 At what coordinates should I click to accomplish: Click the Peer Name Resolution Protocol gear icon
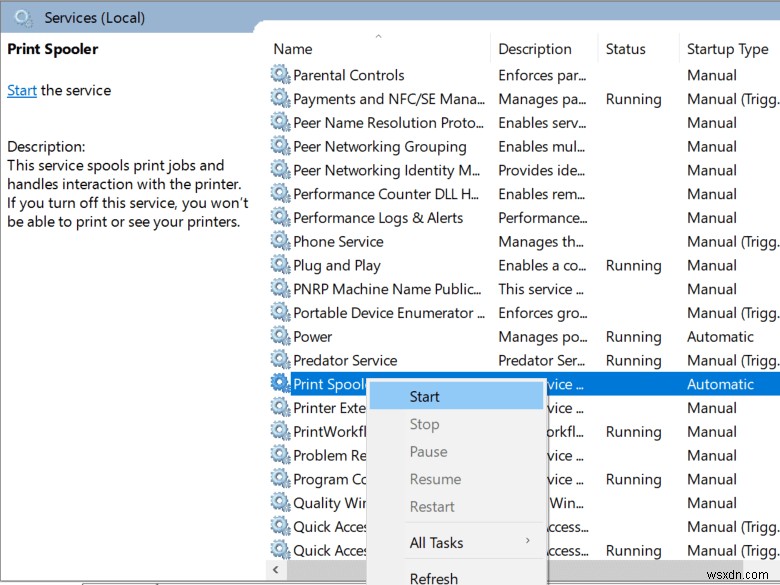[281, 122]
